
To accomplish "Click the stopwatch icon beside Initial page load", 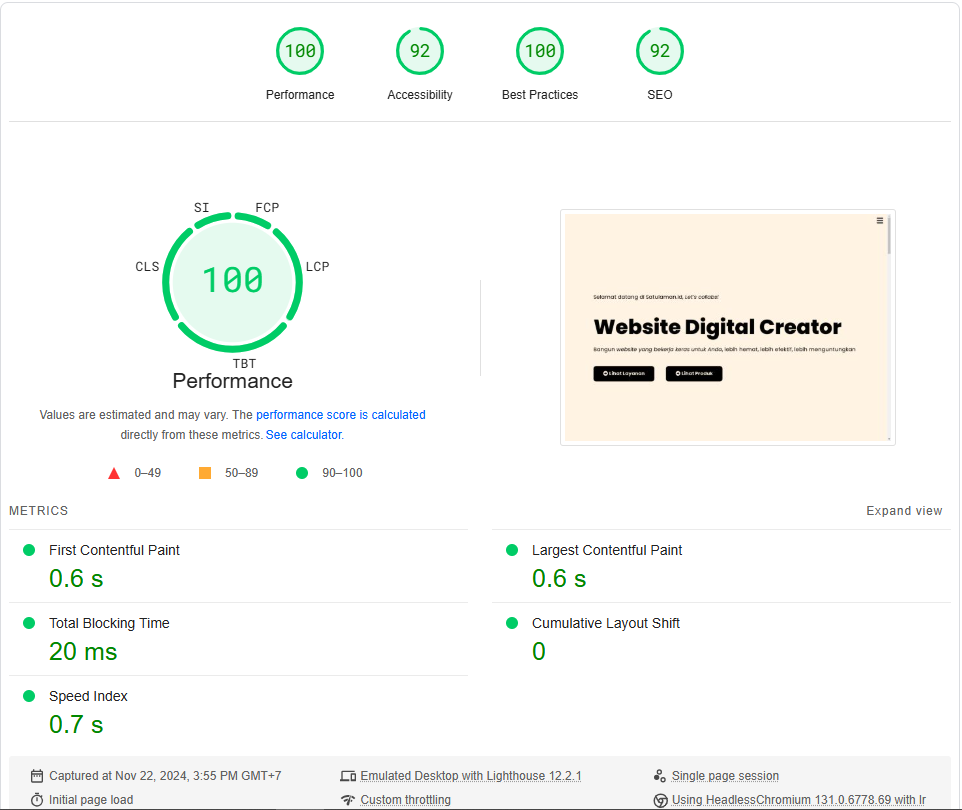I will click(37, 800).
